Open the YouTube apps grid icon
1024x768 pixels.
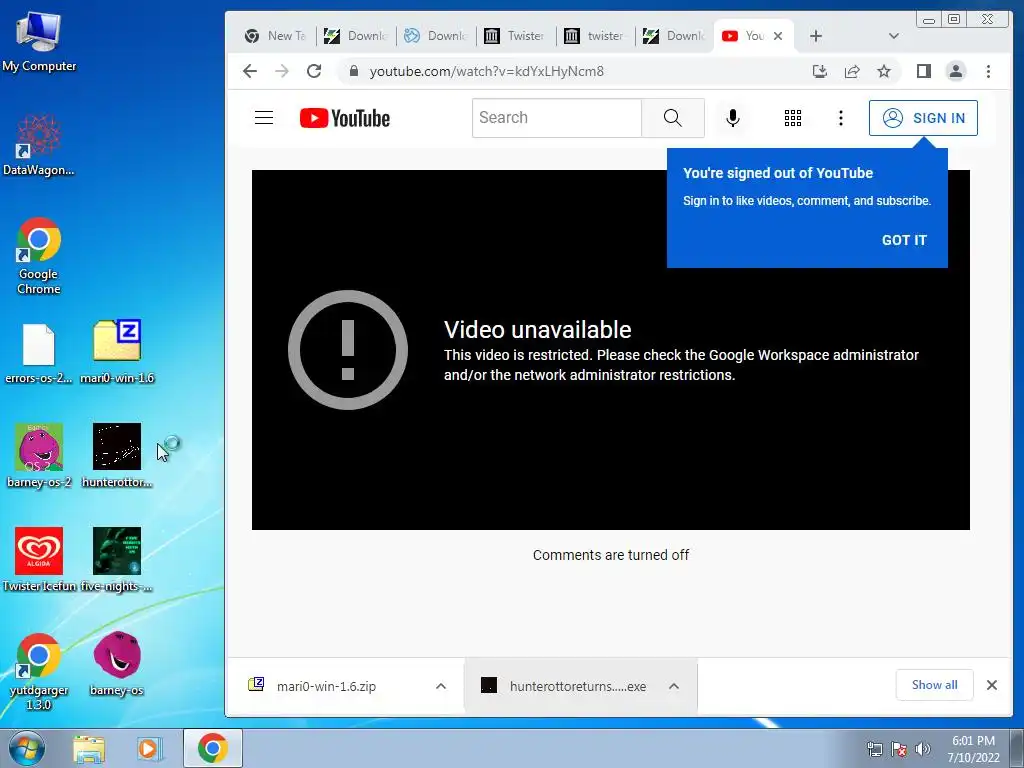coord(792,118)
